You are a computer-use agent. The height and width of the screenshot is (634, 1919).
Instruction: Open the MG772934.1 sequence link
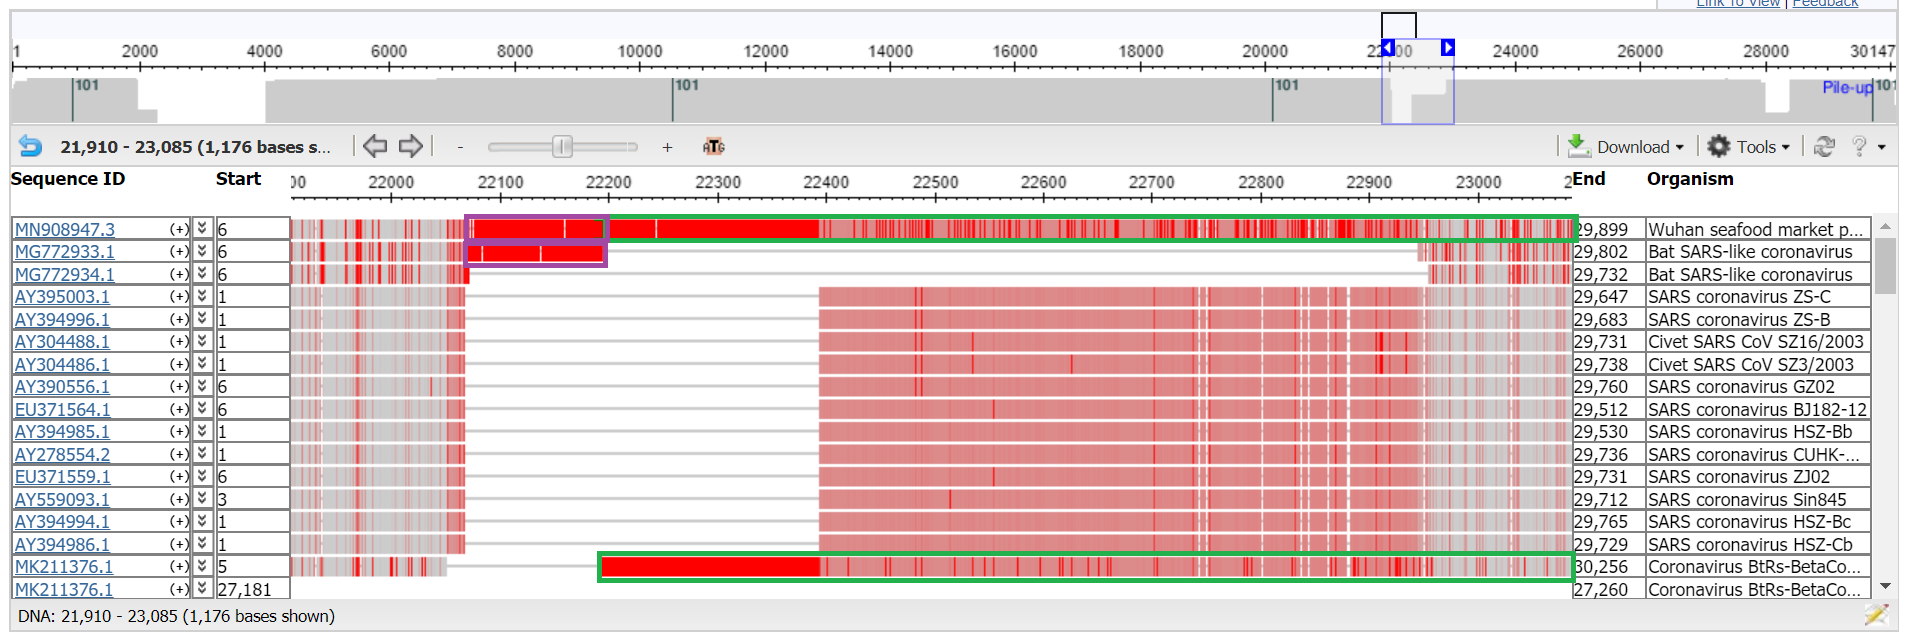[65, 274]
